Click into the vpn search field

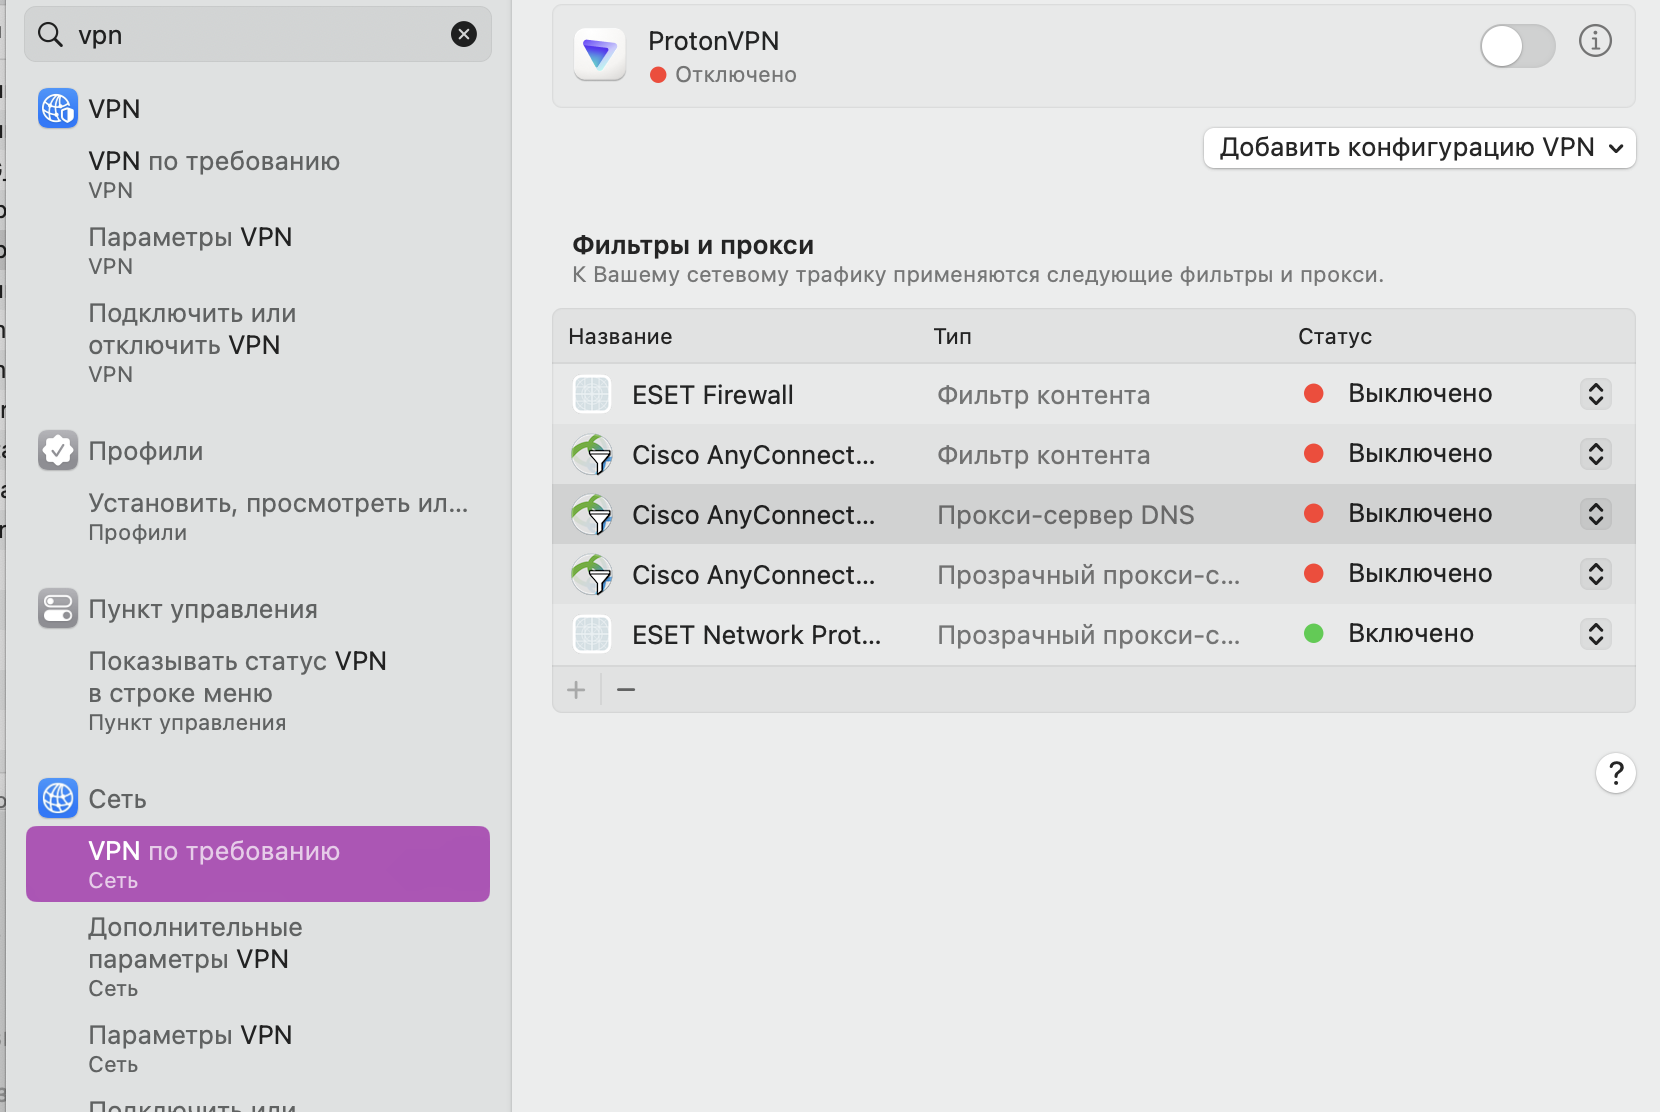coord(250,35)
